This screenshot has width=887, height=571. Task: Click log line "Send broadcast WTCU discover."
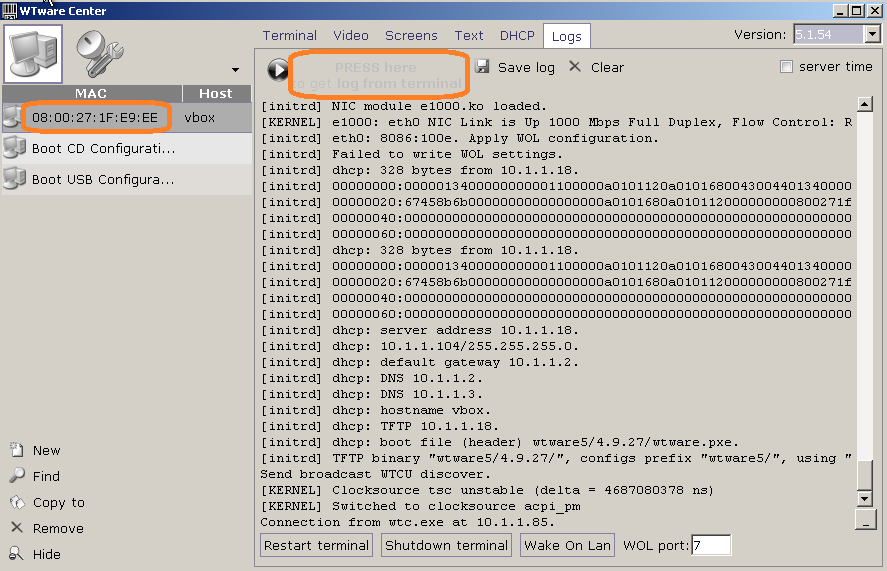click(376, 474)
